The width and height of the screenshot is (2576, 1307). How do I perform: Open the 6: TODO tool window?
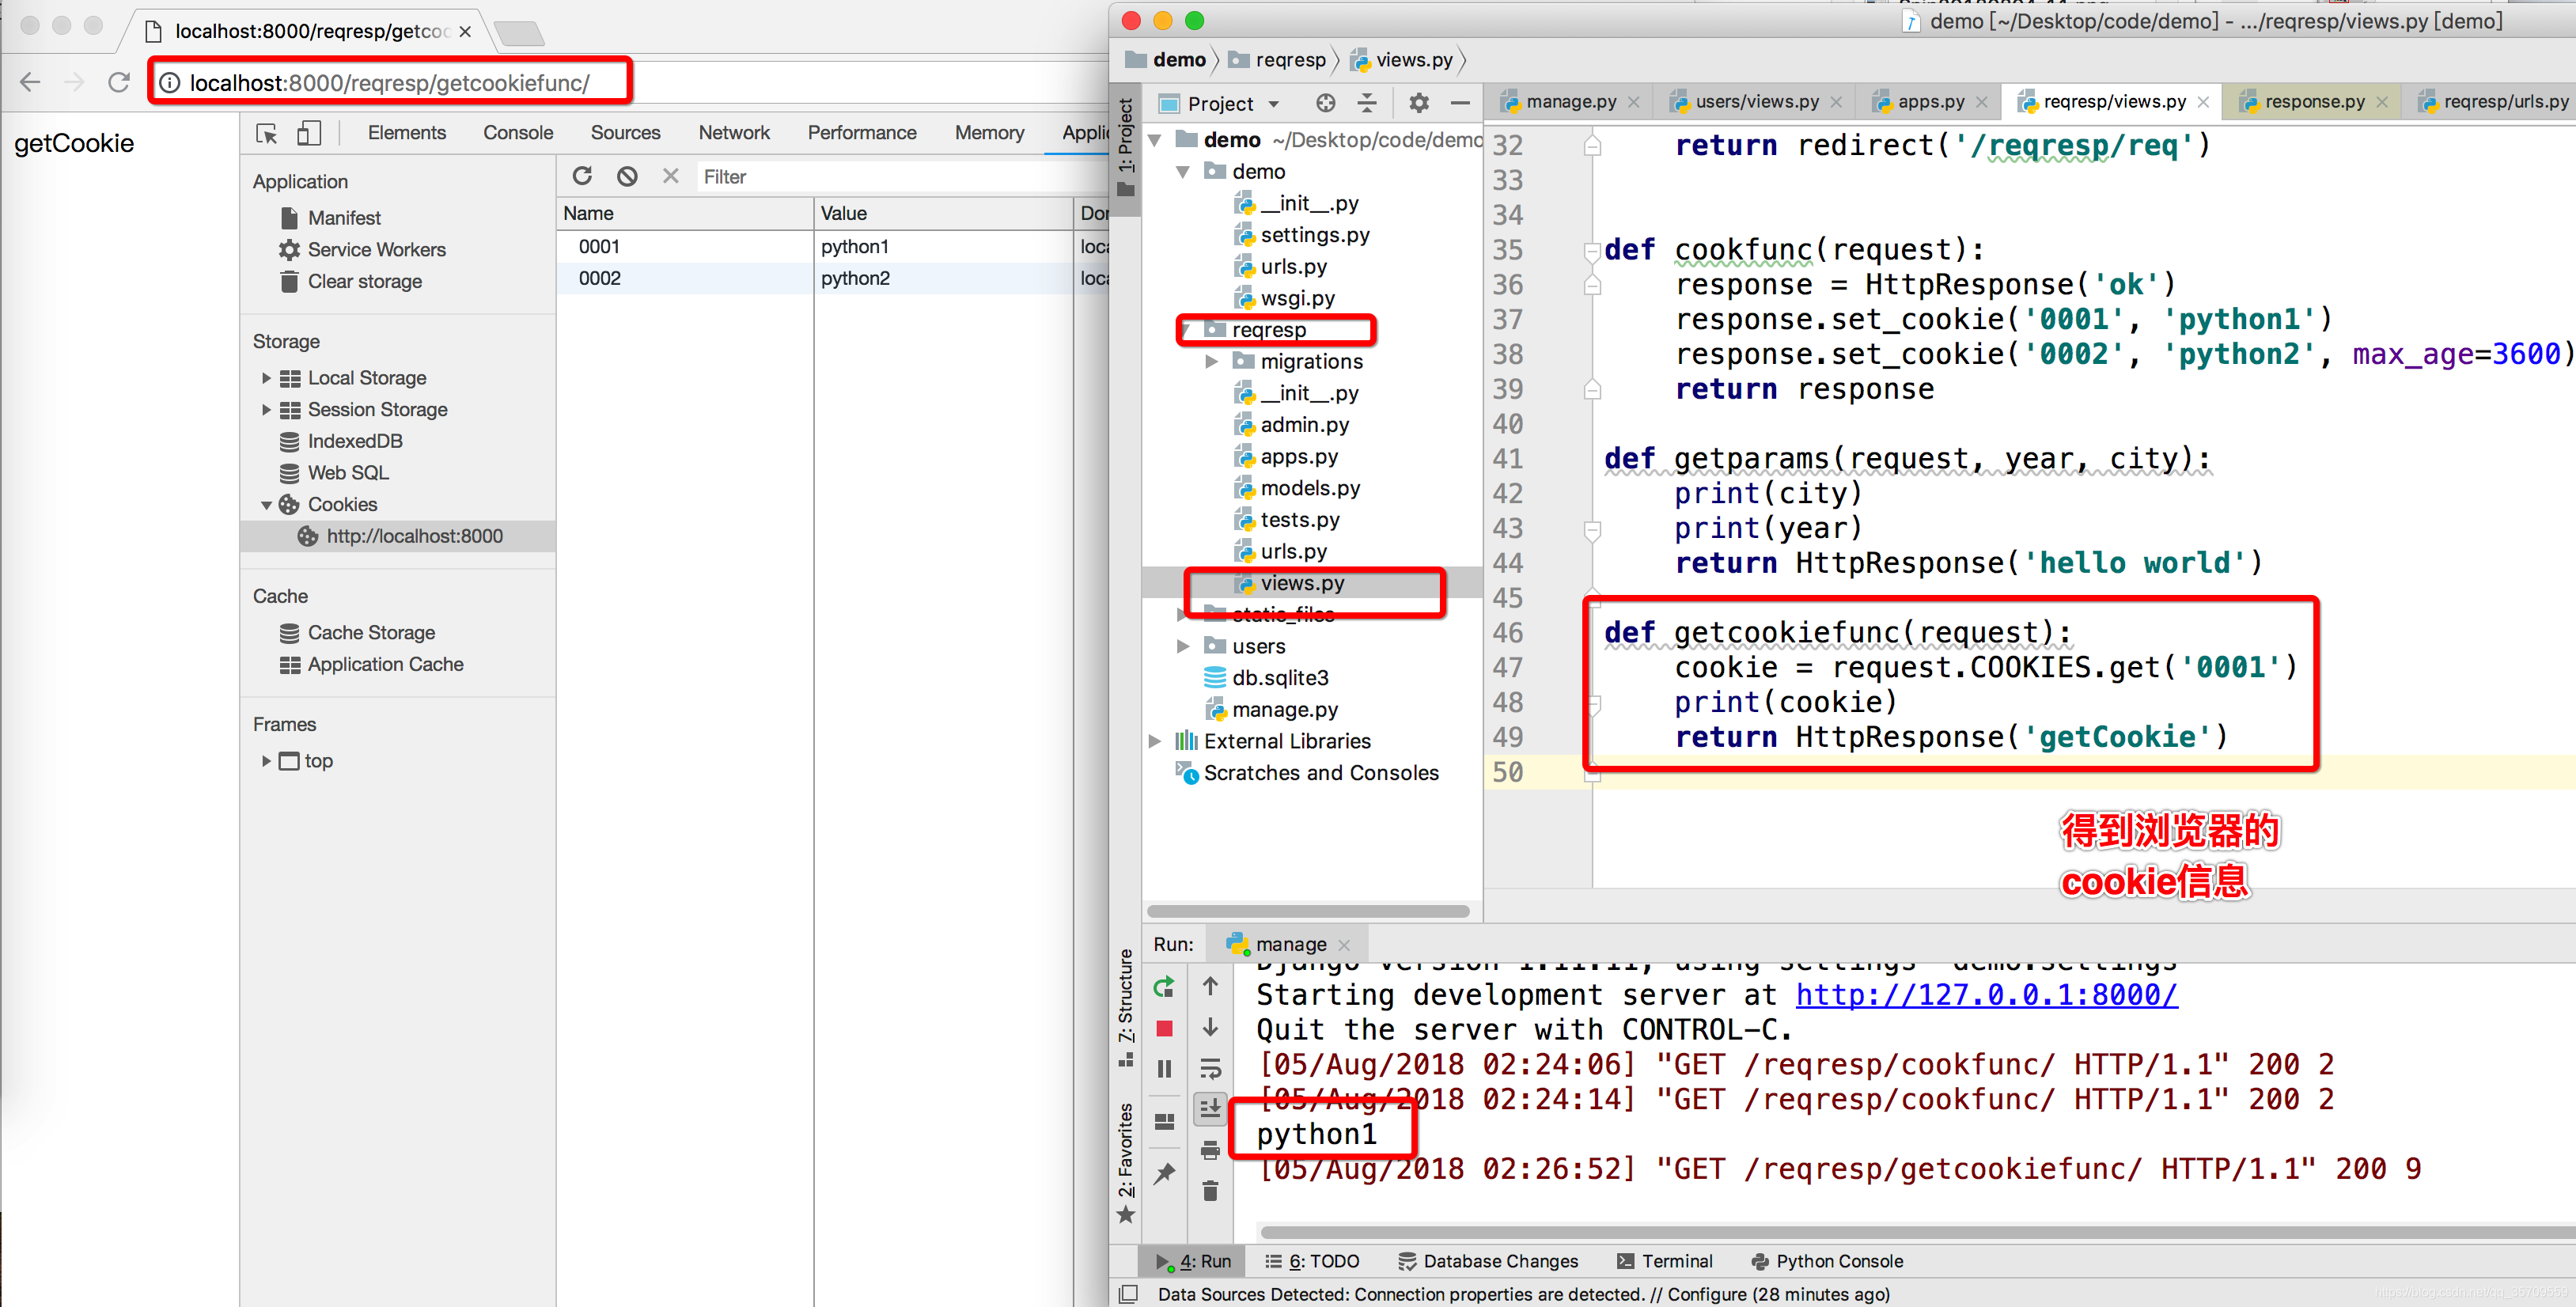[x=1312, y=1262]
